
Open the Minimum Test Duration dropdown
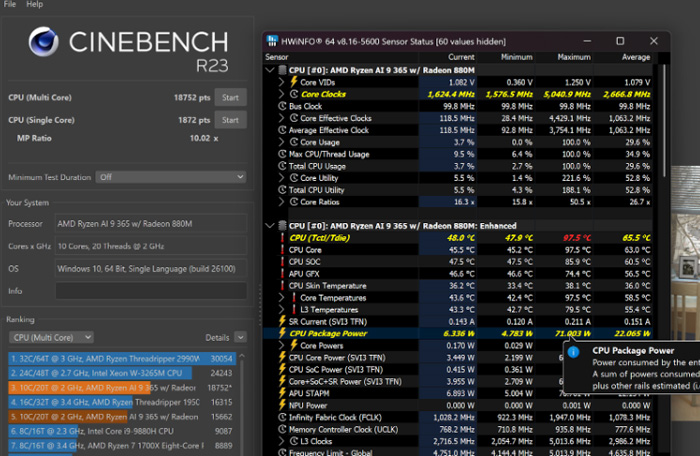tap(171, 177)
